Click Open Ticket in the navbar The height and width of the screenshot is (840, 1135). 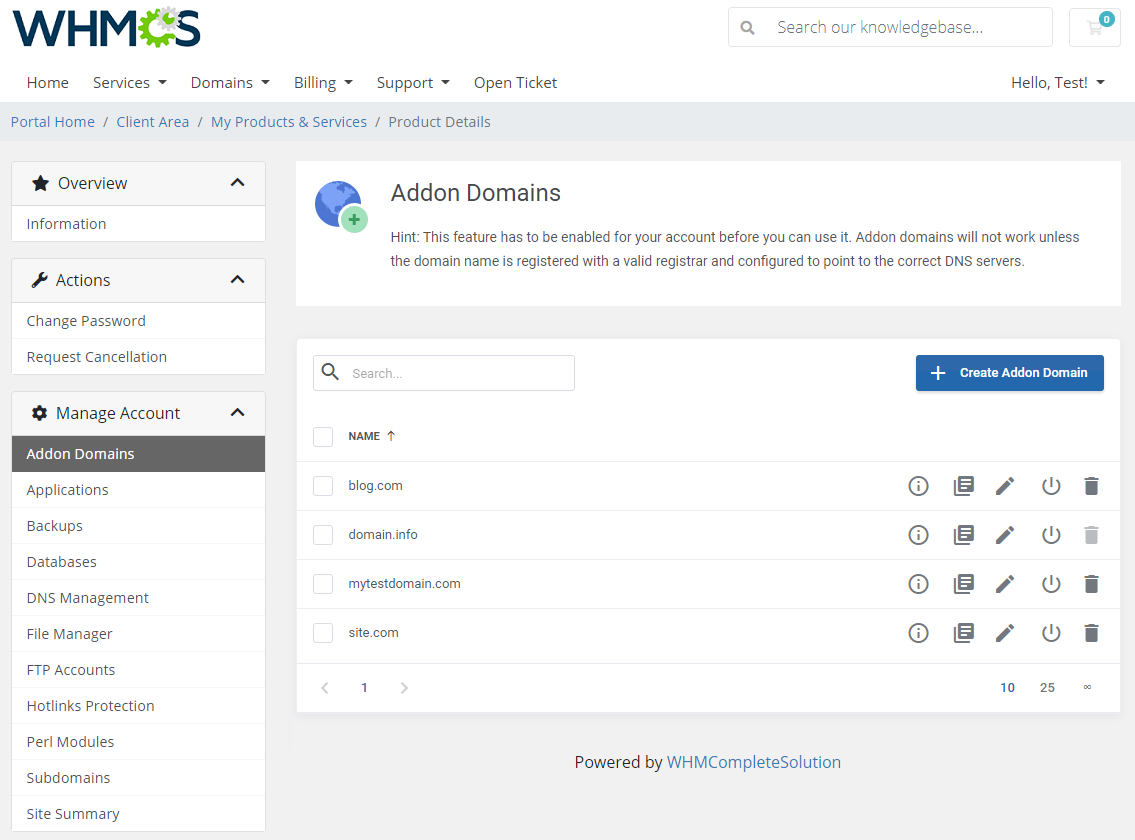coord(515,83)
